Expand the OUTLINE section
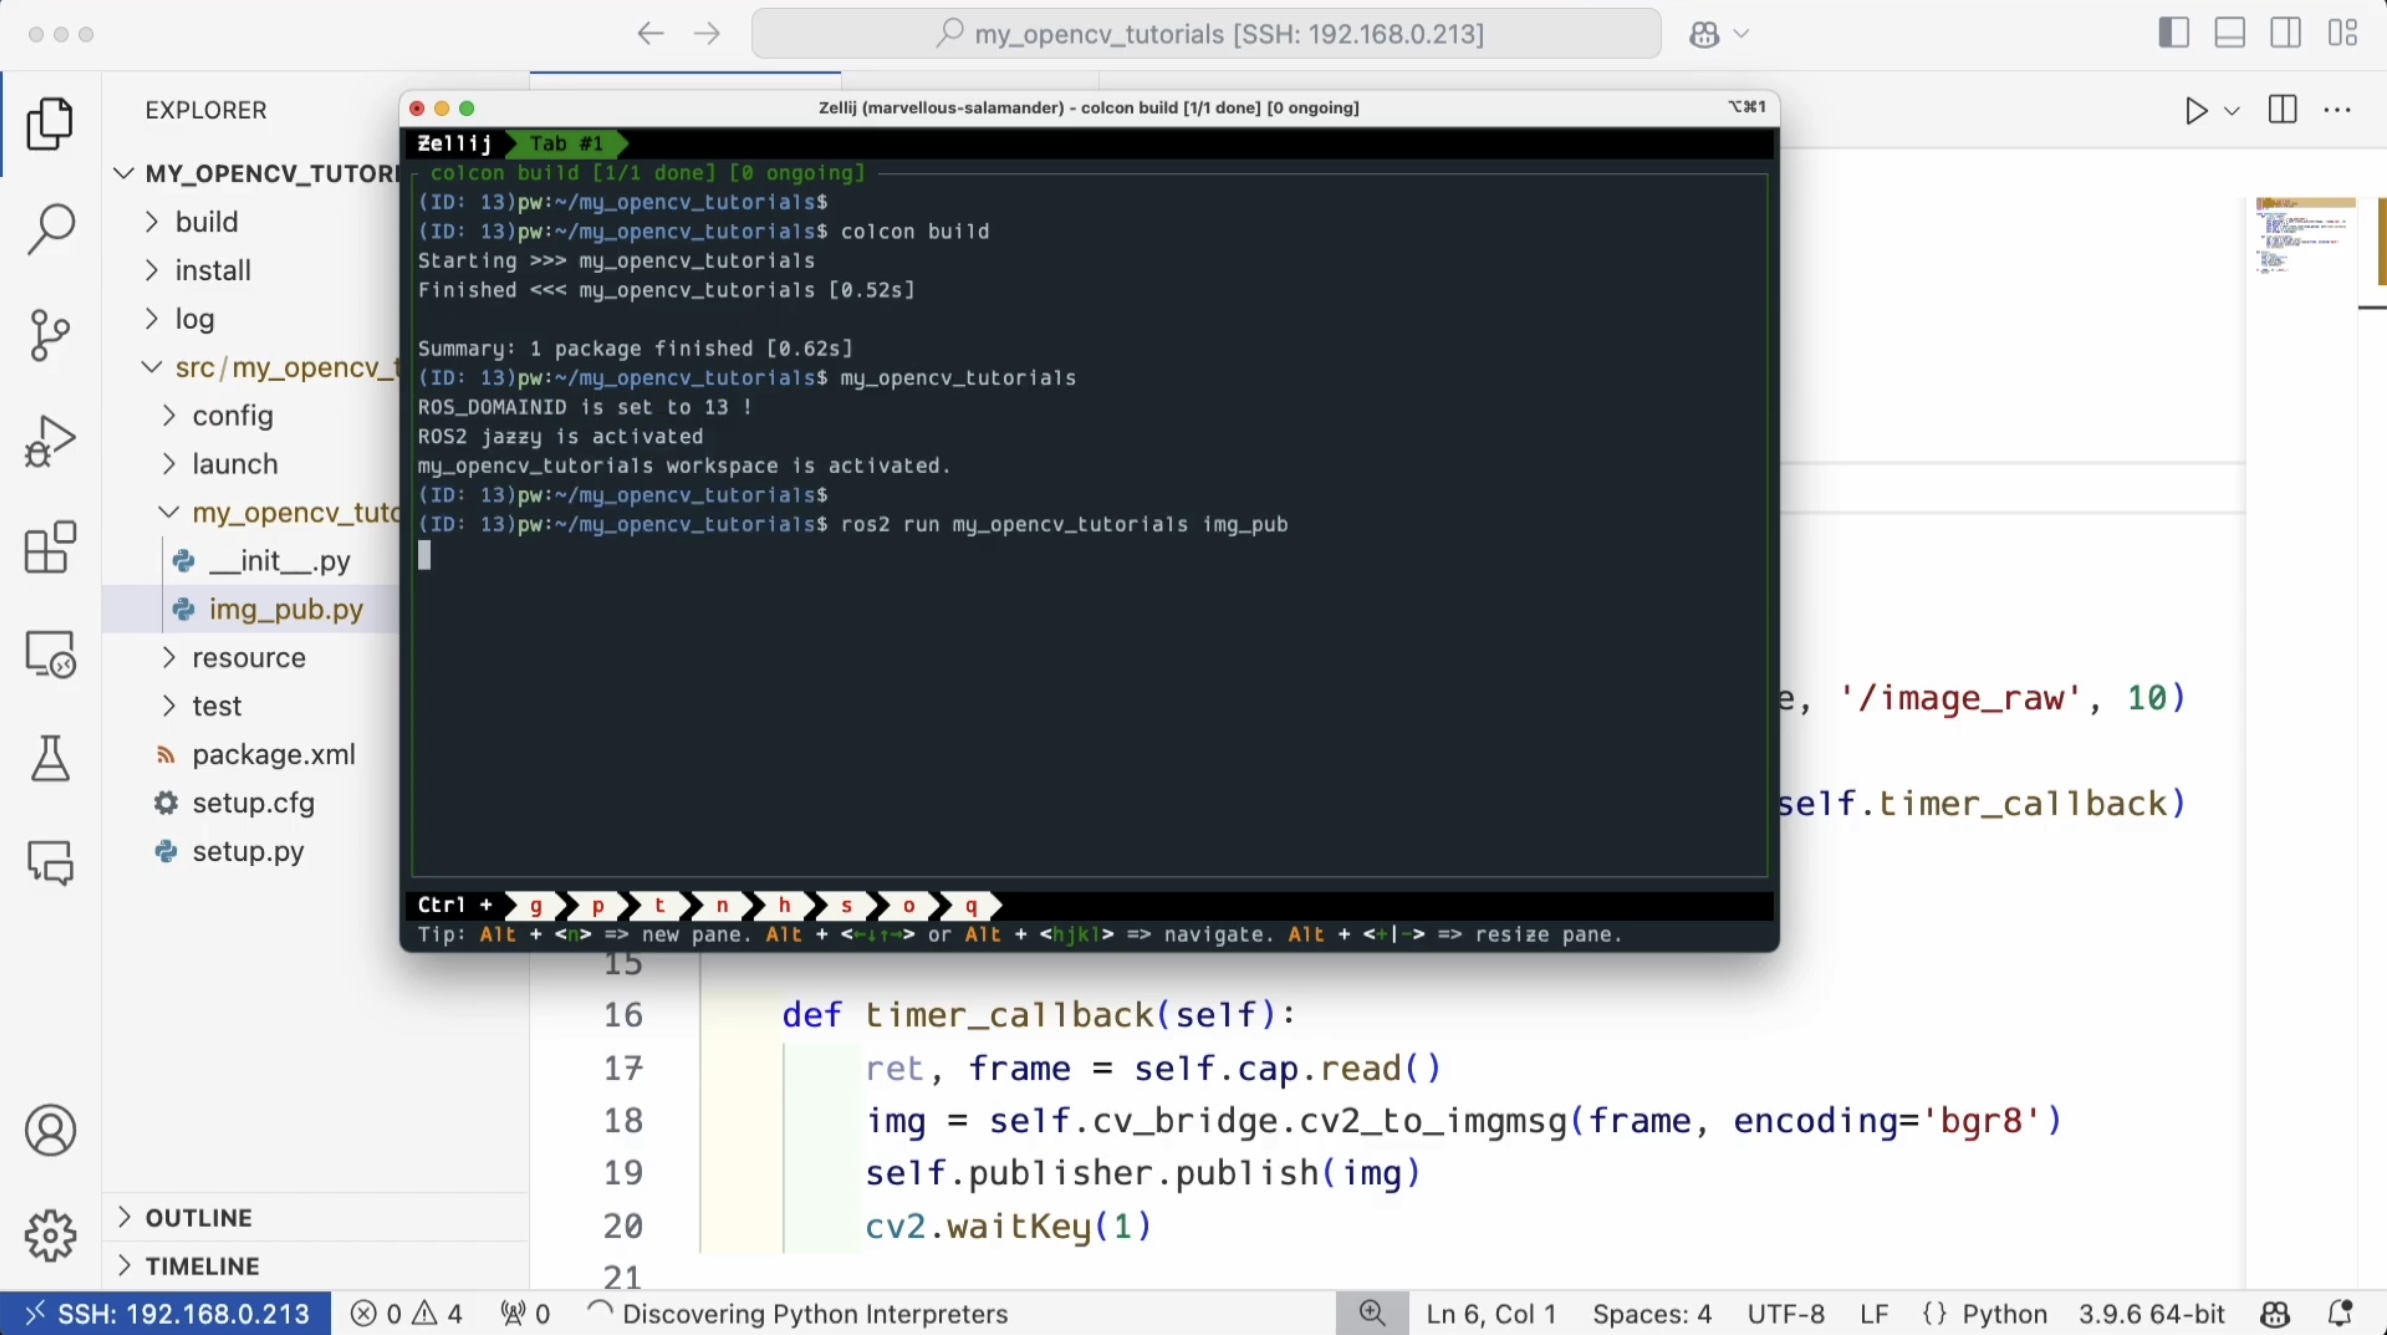The width and height of the screenshot is (2387, 1335). click(x=198, y=1218)
